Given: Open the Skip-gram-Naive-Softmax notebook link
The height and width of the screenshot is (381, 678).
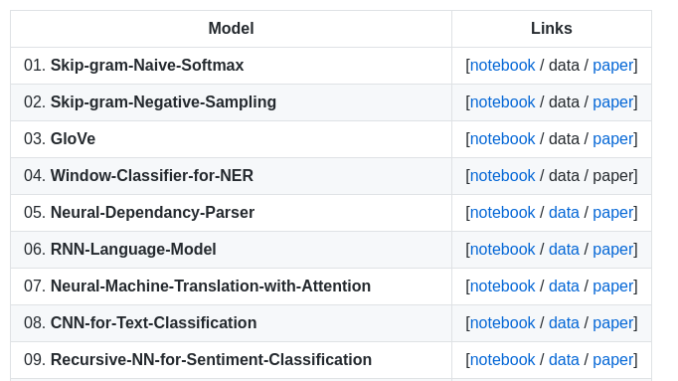Looking at the screenshot, I should [x=502, y=65].
